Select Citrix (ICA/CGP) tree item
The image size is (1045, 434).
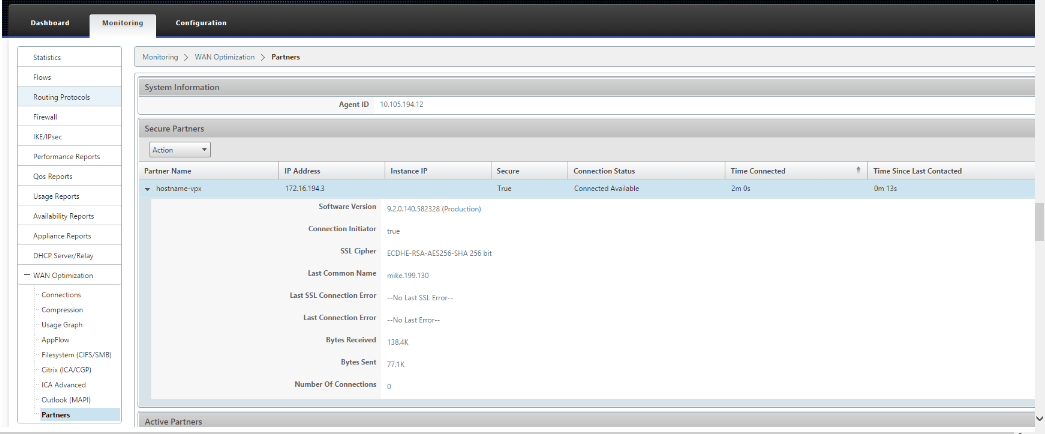pos(65,369)
